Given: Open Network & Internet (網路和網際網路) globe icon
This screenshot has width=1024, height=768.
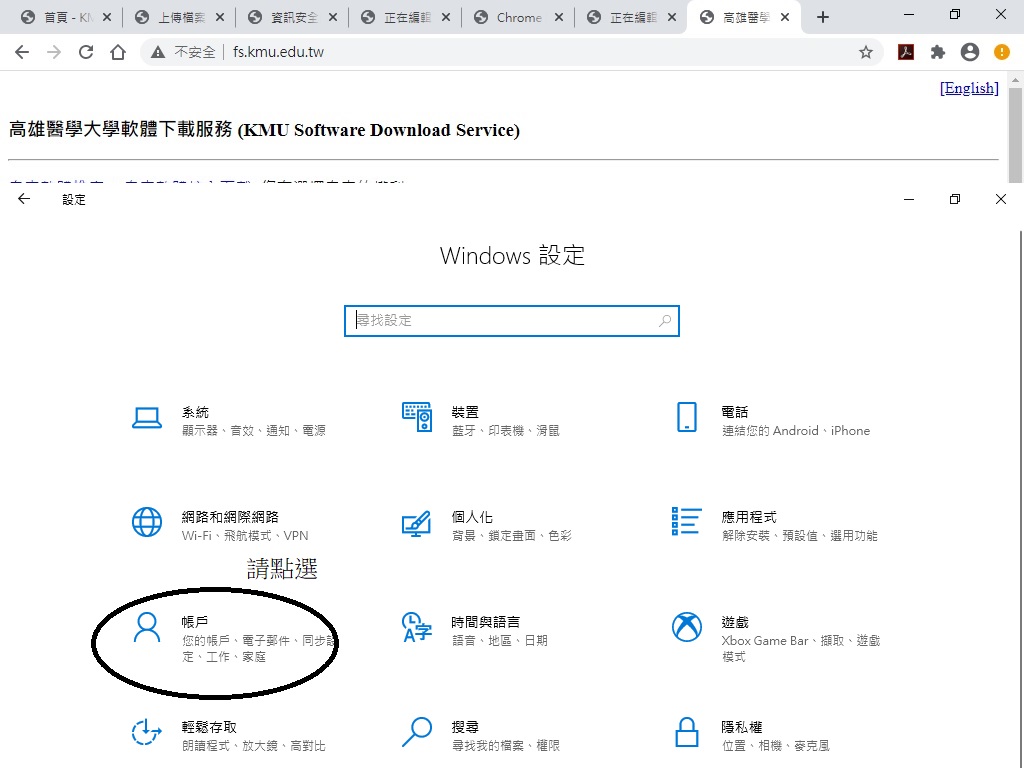Looking at the screenshot, I should point(147,522).
